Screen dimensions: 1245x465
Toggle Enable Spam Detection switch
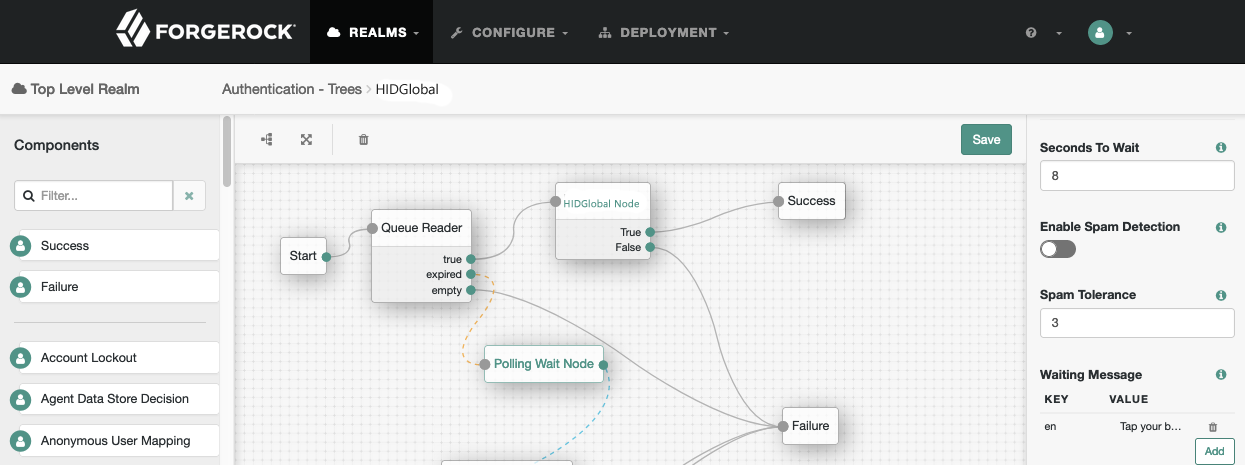tap(1058, 249)
